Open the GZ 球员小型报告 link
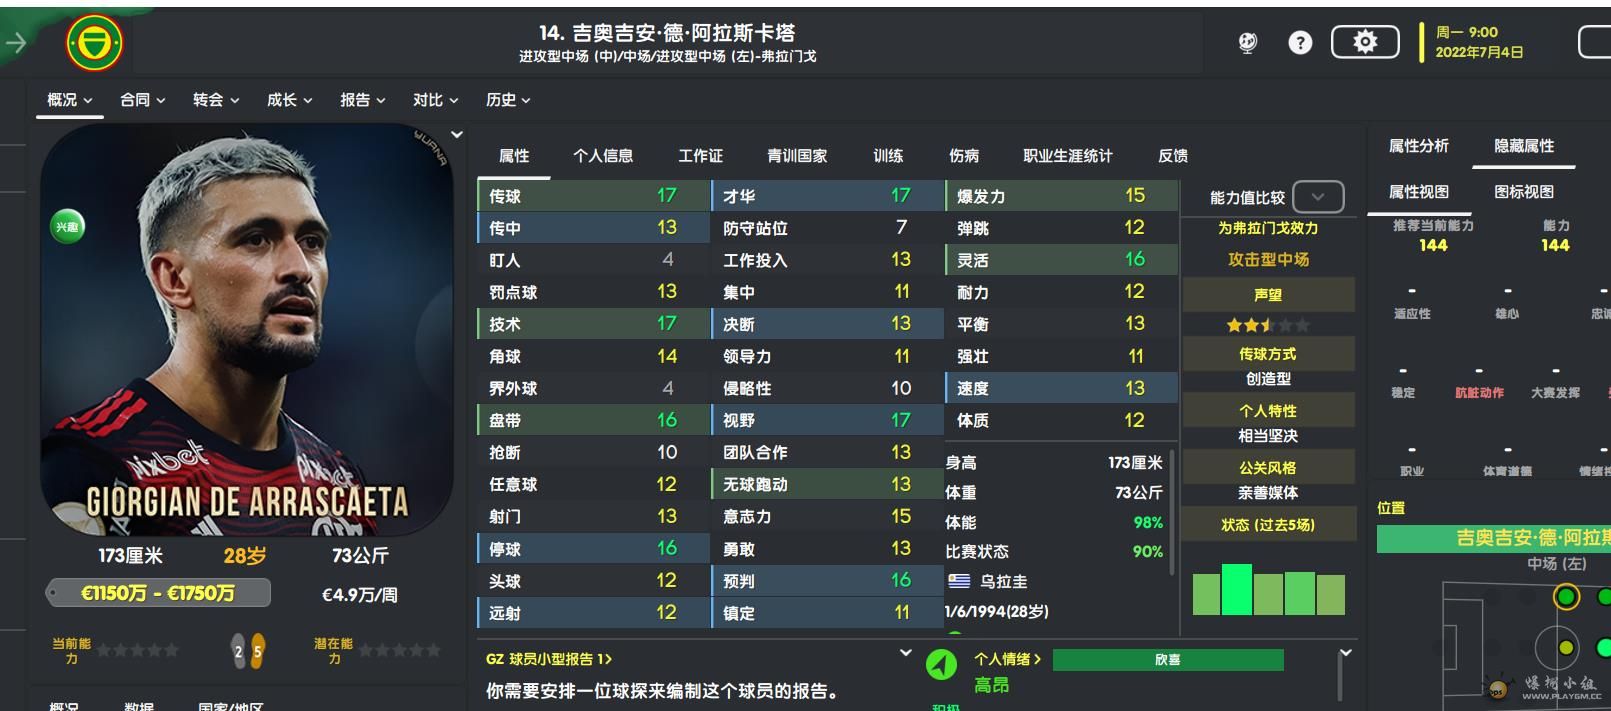This screenshot has height=711, width=1611. click(x=548, y=659)
